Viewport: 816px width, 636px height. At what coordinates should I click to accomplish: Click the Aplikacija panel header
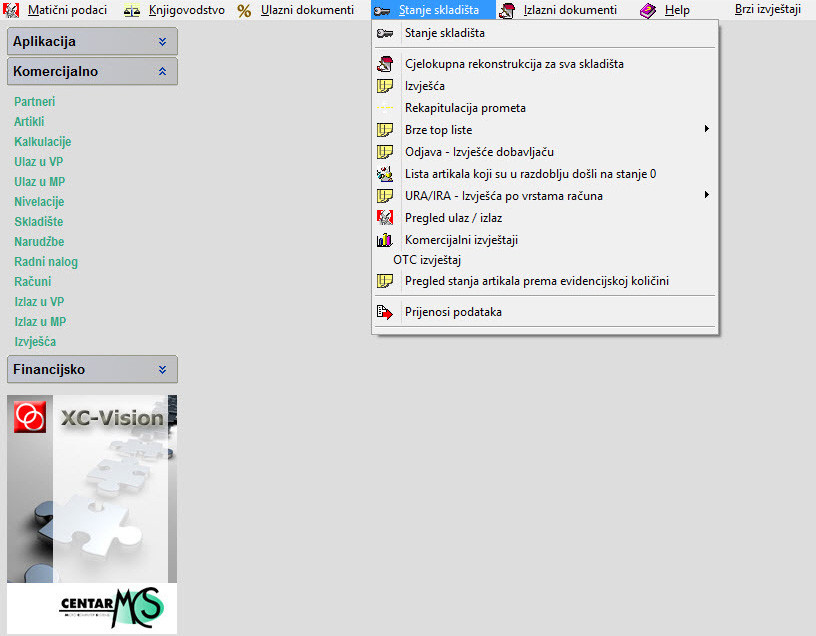(92, 42)
